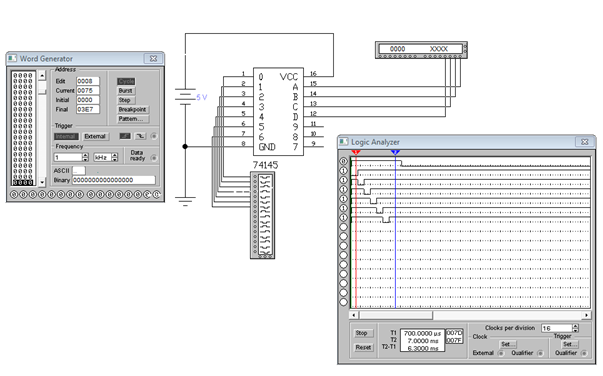This screenshot has width=603, height=376.
Task: Click the Current address field
Action: click(x=88, y=90)
